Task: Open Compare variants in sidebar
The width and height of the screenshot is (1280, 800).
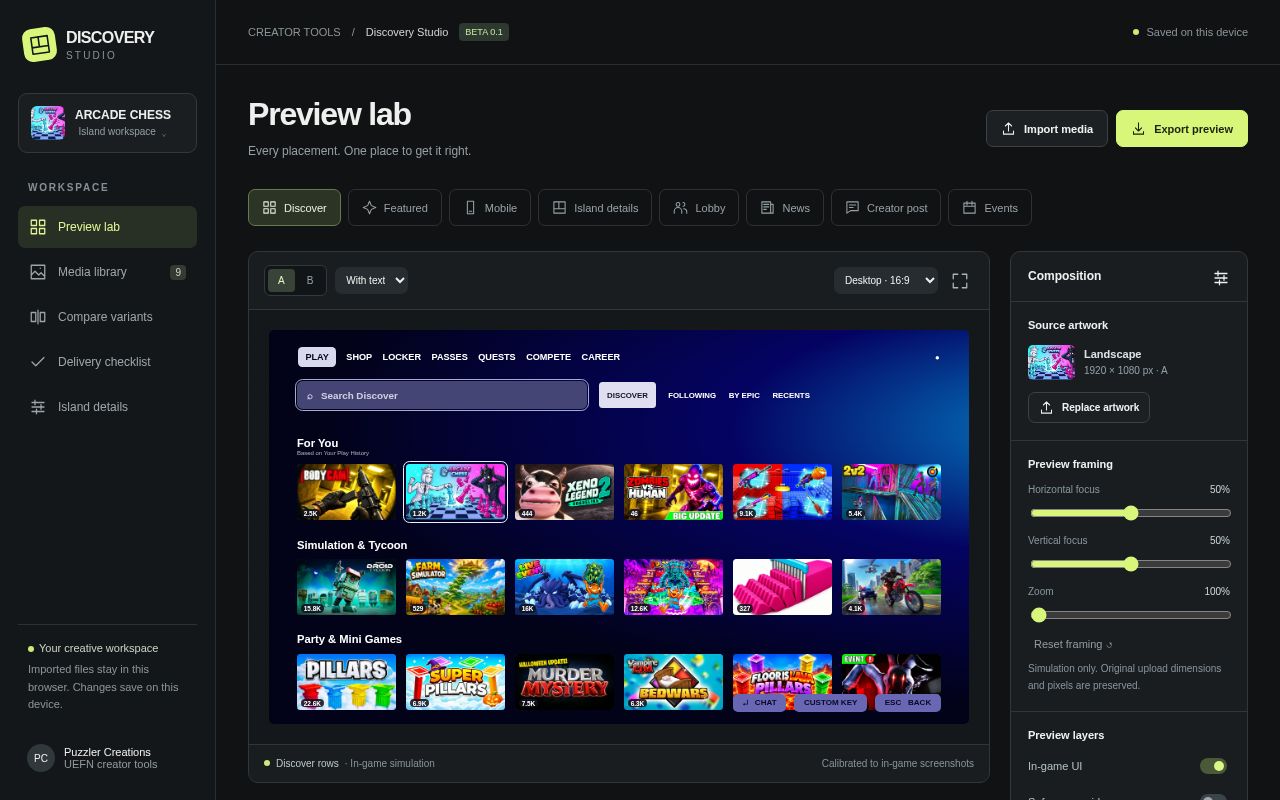Action: click(107, 317)
